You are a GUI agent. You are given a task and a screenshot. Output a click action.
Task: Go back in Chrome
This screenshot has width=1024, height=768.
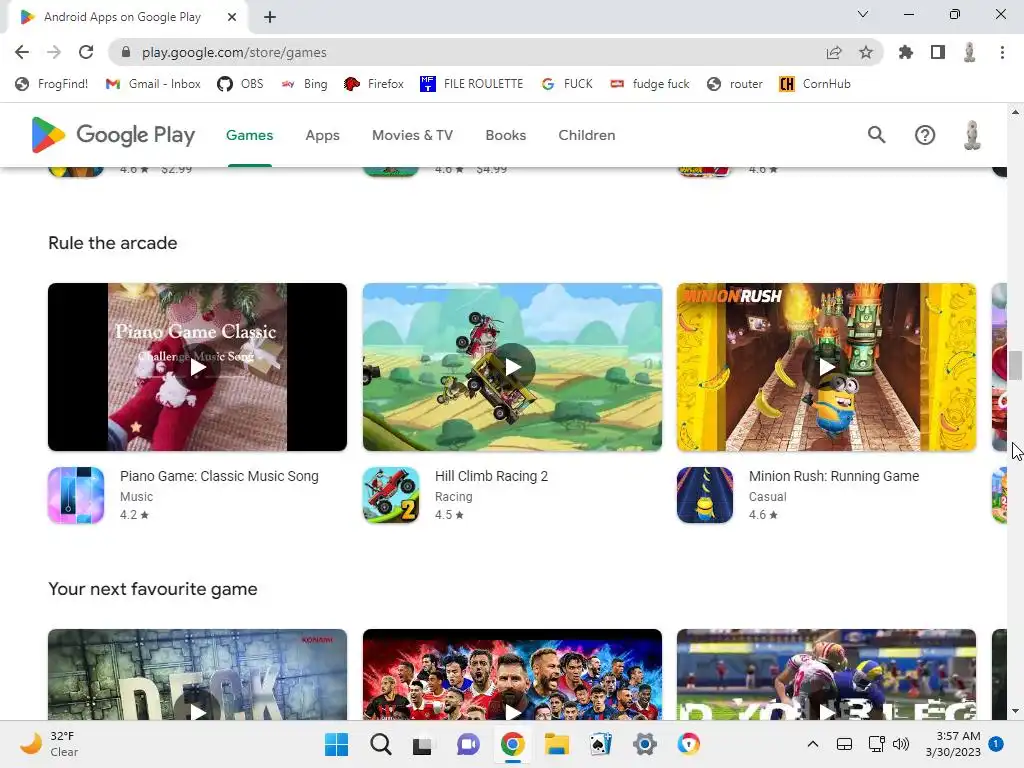click(x=22, y=52)
